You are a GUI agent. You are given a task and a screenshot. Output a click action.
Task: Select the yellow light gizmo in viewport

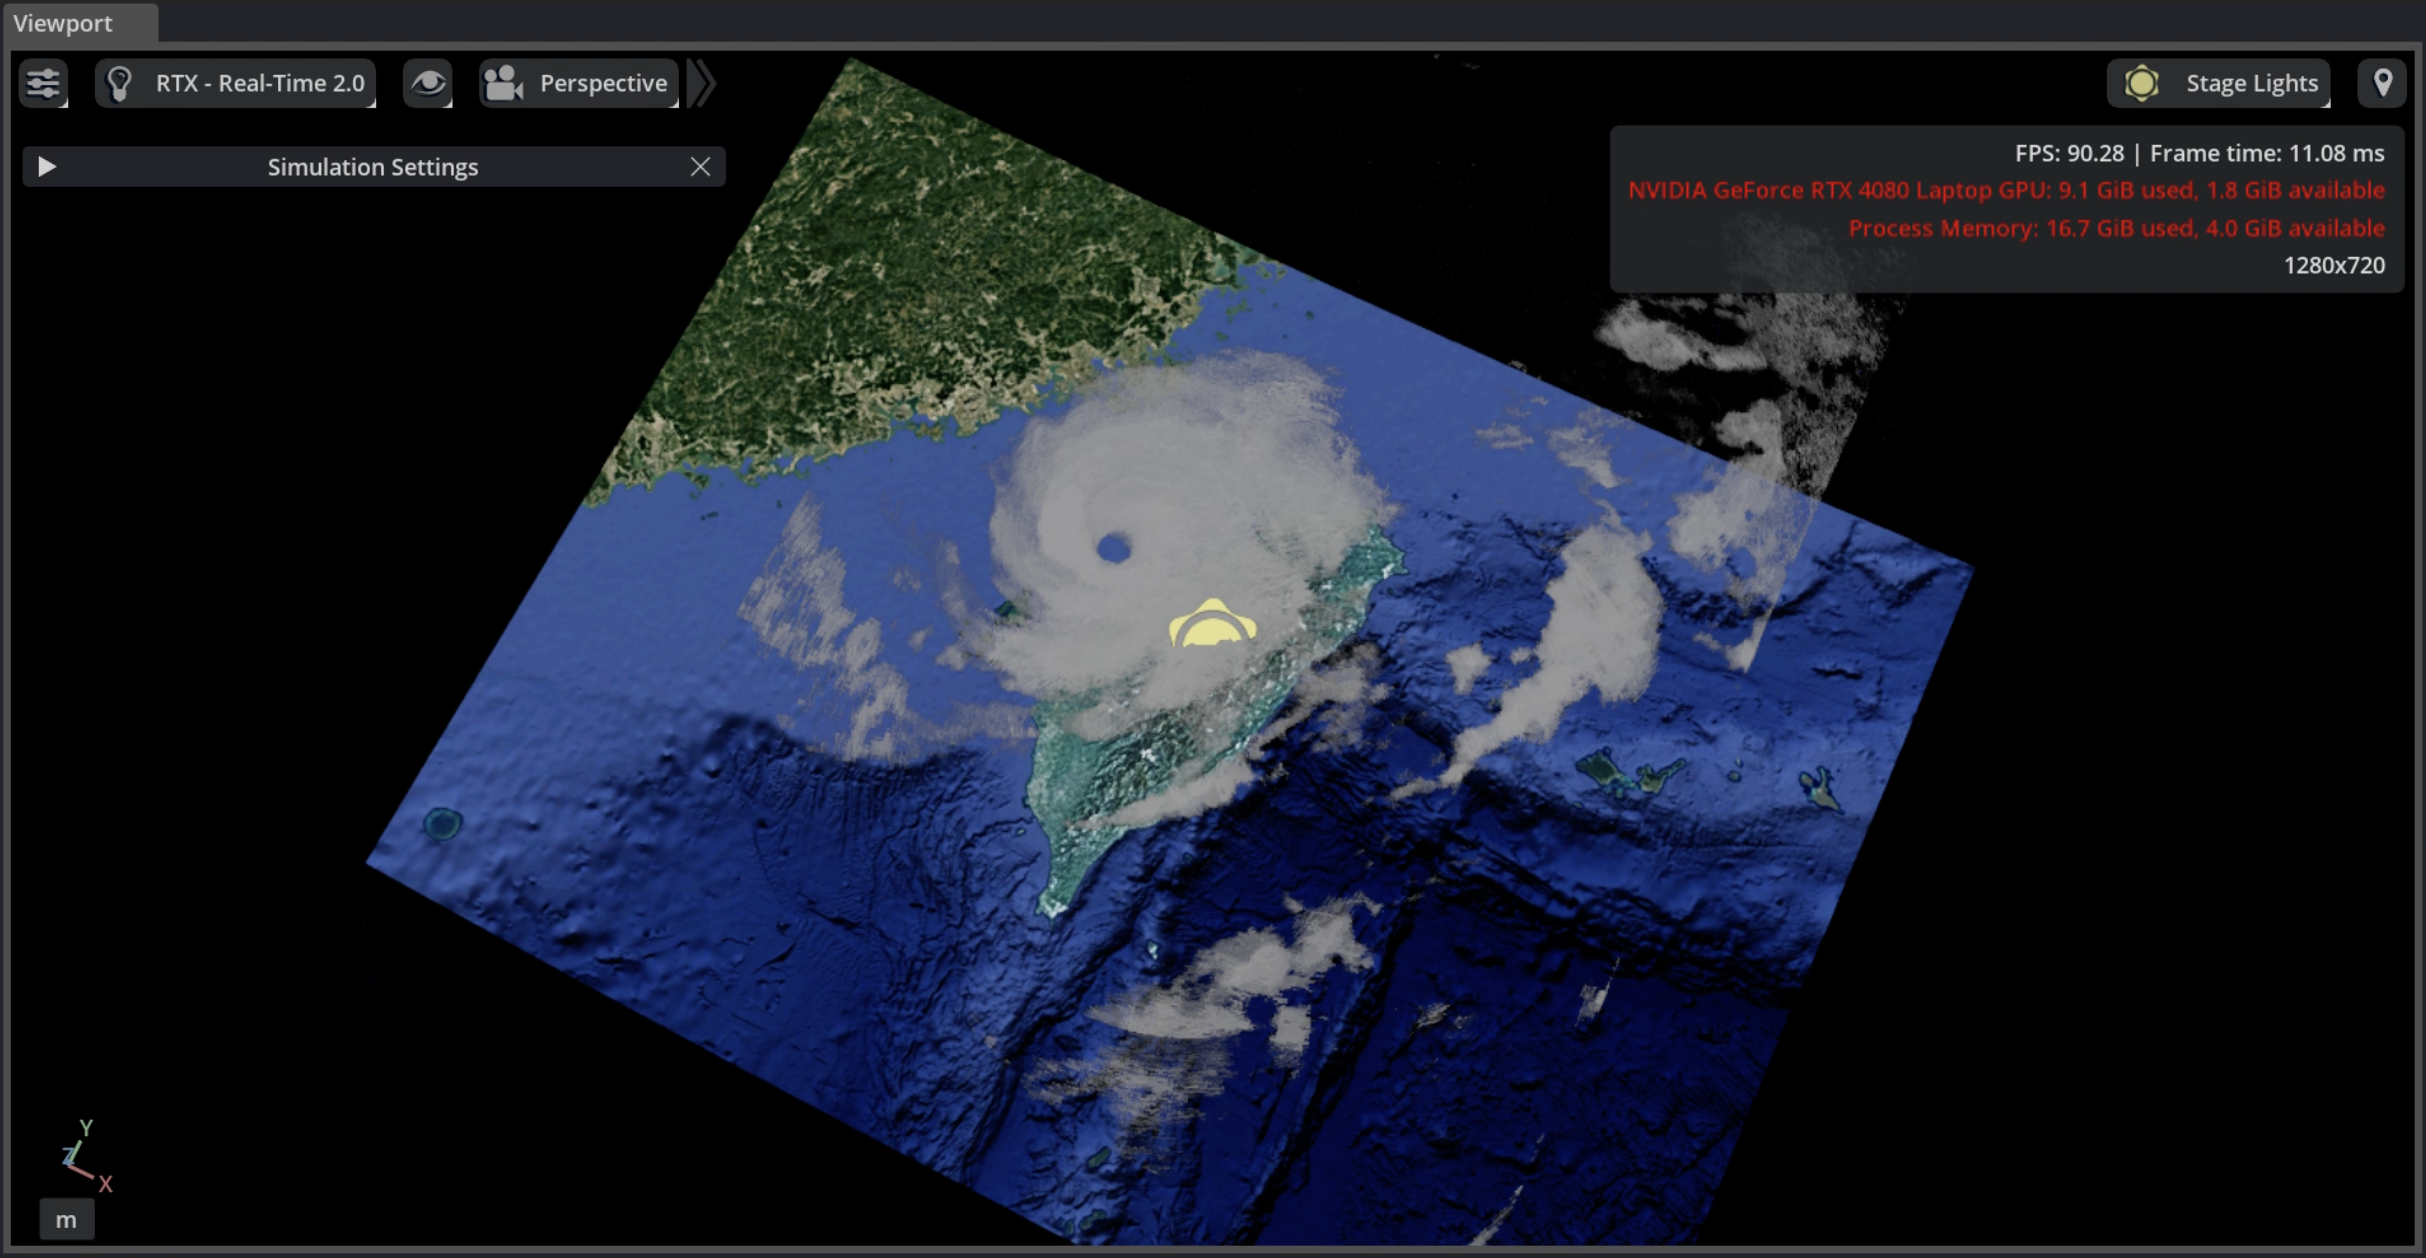coord(1212,623)
